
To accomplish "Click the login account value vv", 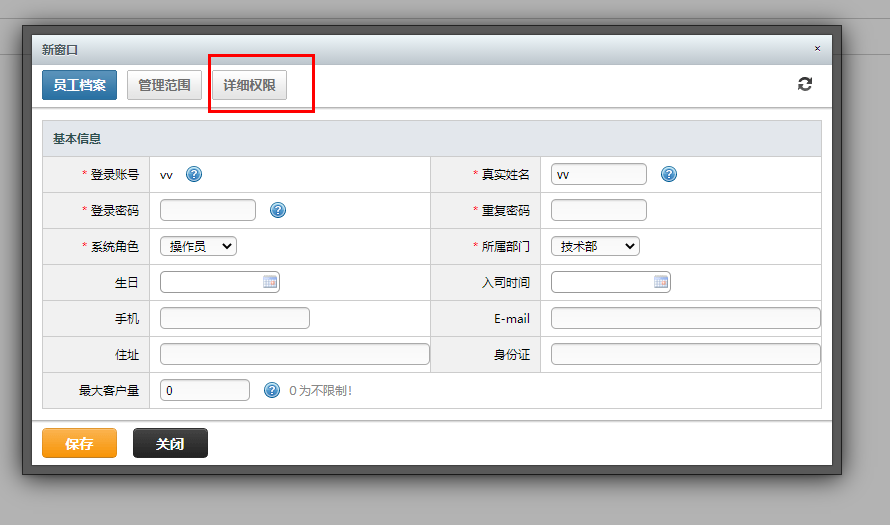I will click(x=166, y=175).
